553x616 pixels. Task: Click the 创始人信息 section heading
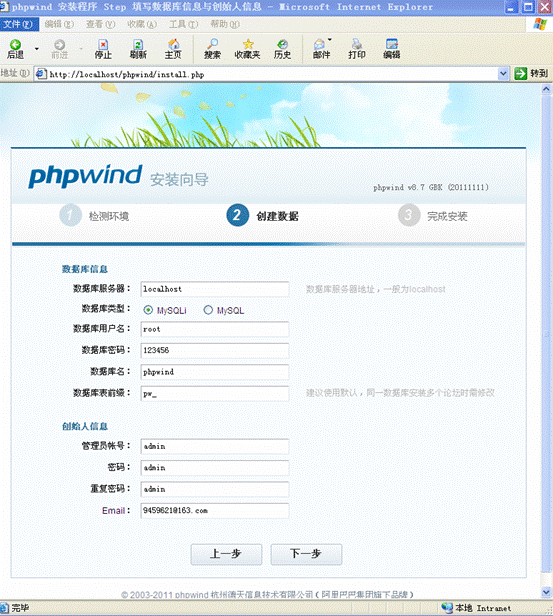point(85,426)
